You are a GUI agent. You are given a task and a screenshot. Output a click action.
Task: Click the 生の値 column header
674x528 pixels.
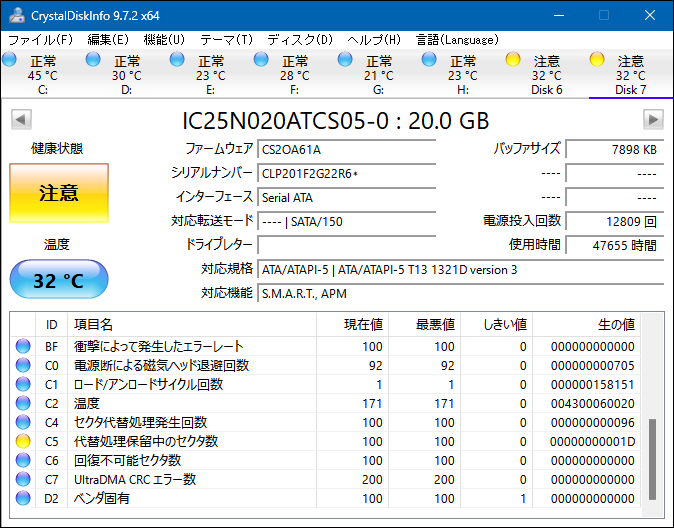[x=615, y=325]
